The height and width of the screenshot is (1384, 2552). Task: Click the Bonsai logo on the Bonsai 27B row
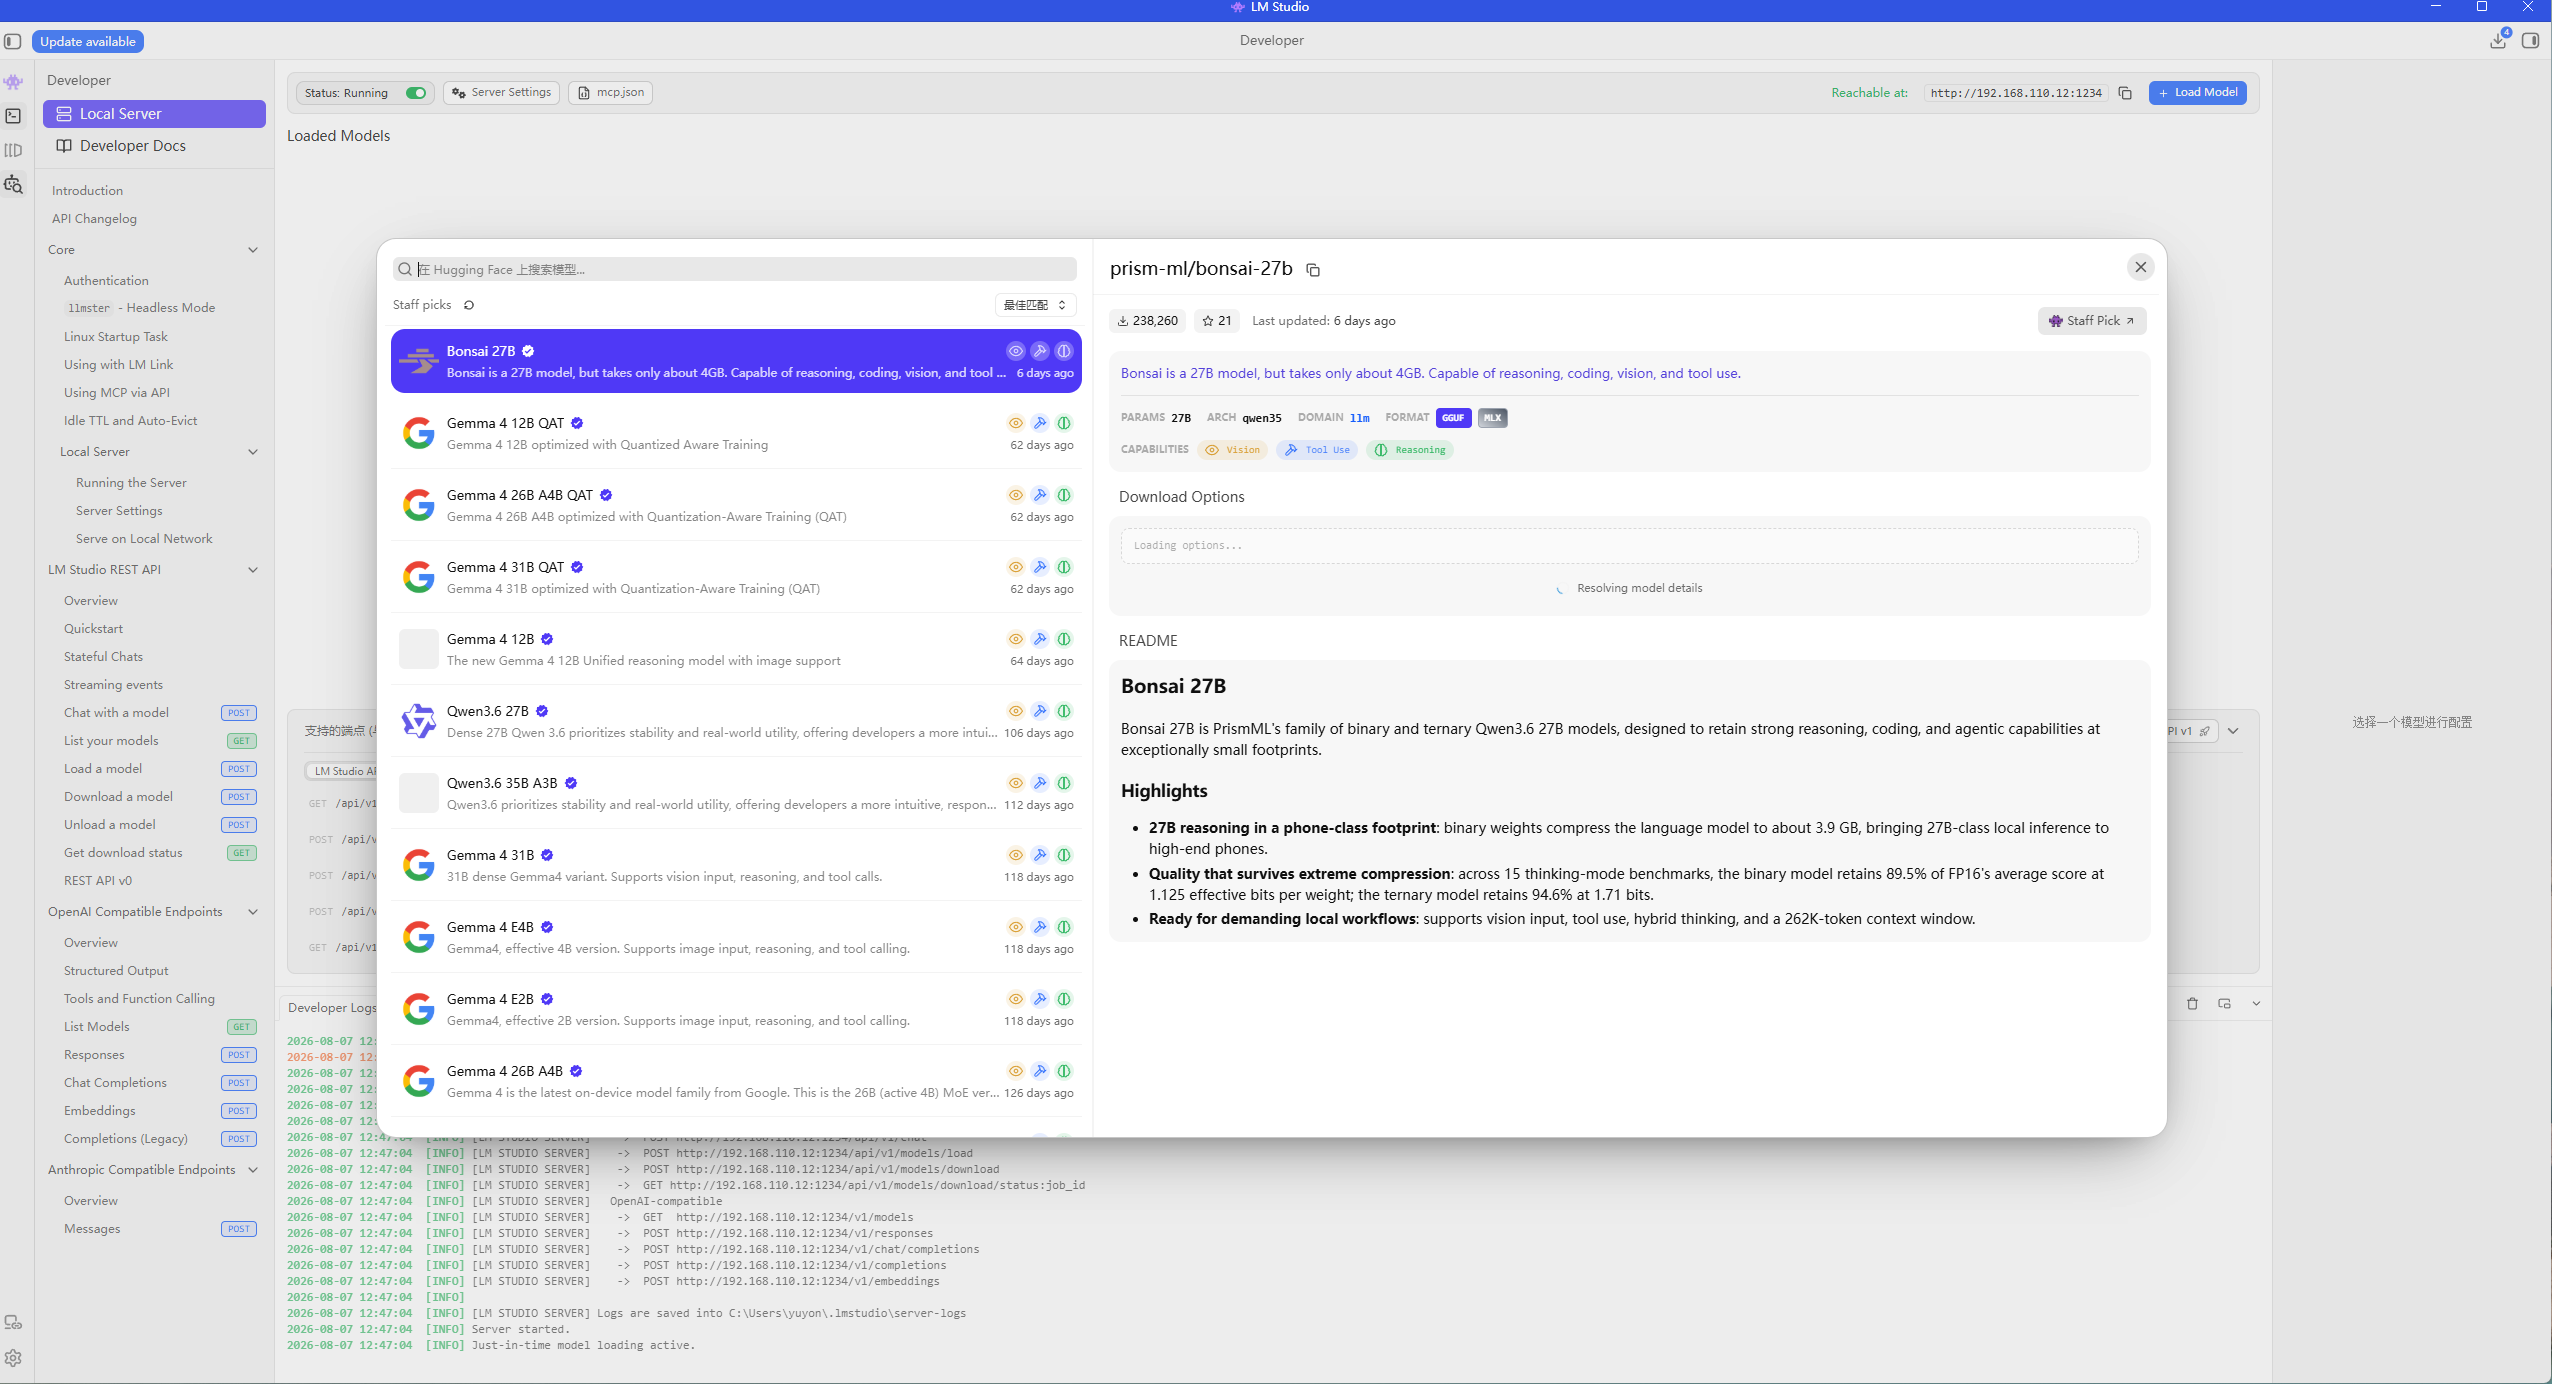point(419,361)
